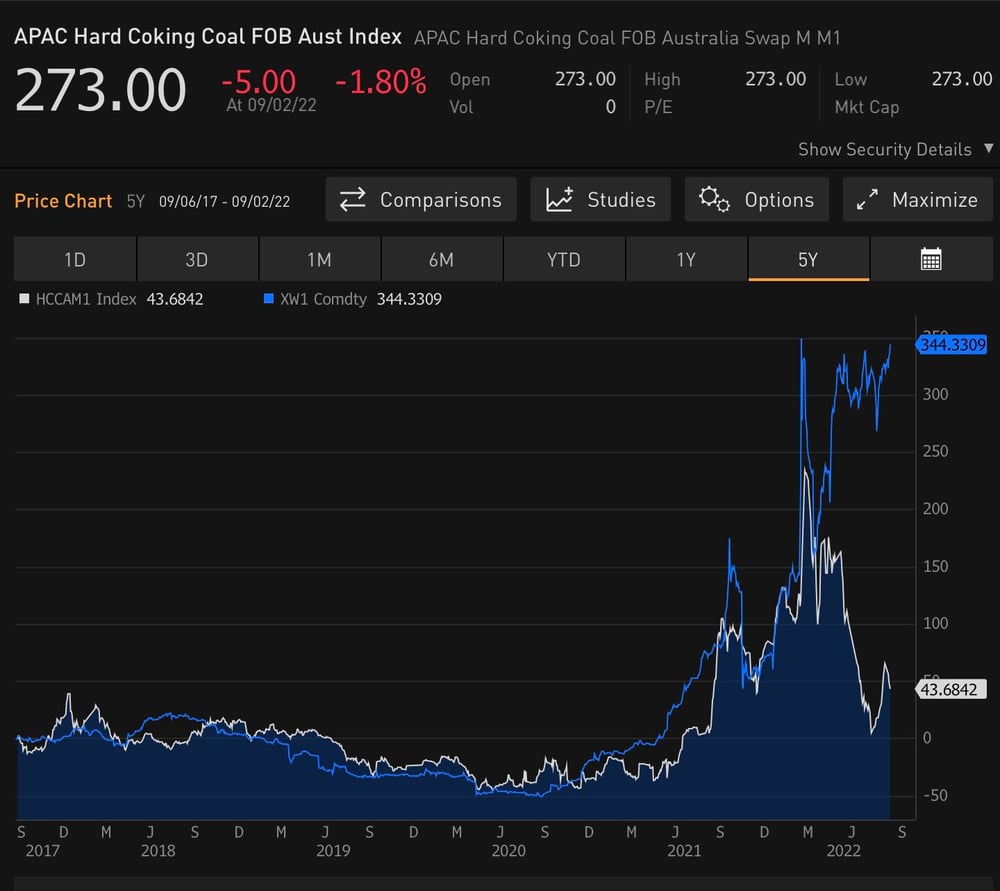Click the Open price label
Viewport: 1000px width, 891px height.
[x=470, y=80]
